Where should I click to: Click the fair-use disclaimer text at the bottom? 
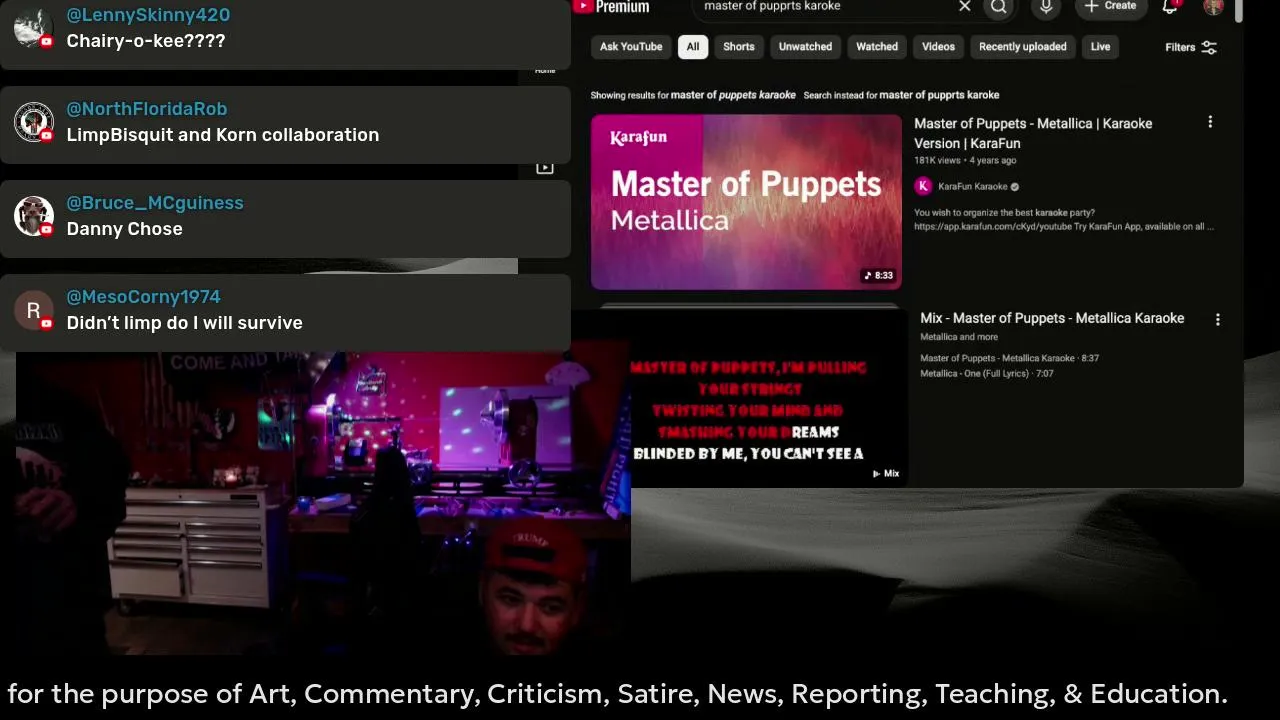617,694
